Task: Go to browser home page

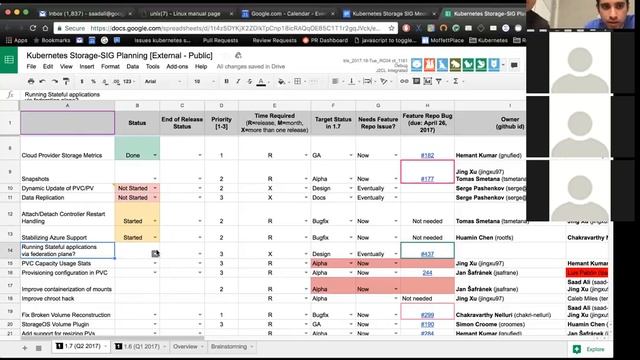Action: click(x=45, y=28)
